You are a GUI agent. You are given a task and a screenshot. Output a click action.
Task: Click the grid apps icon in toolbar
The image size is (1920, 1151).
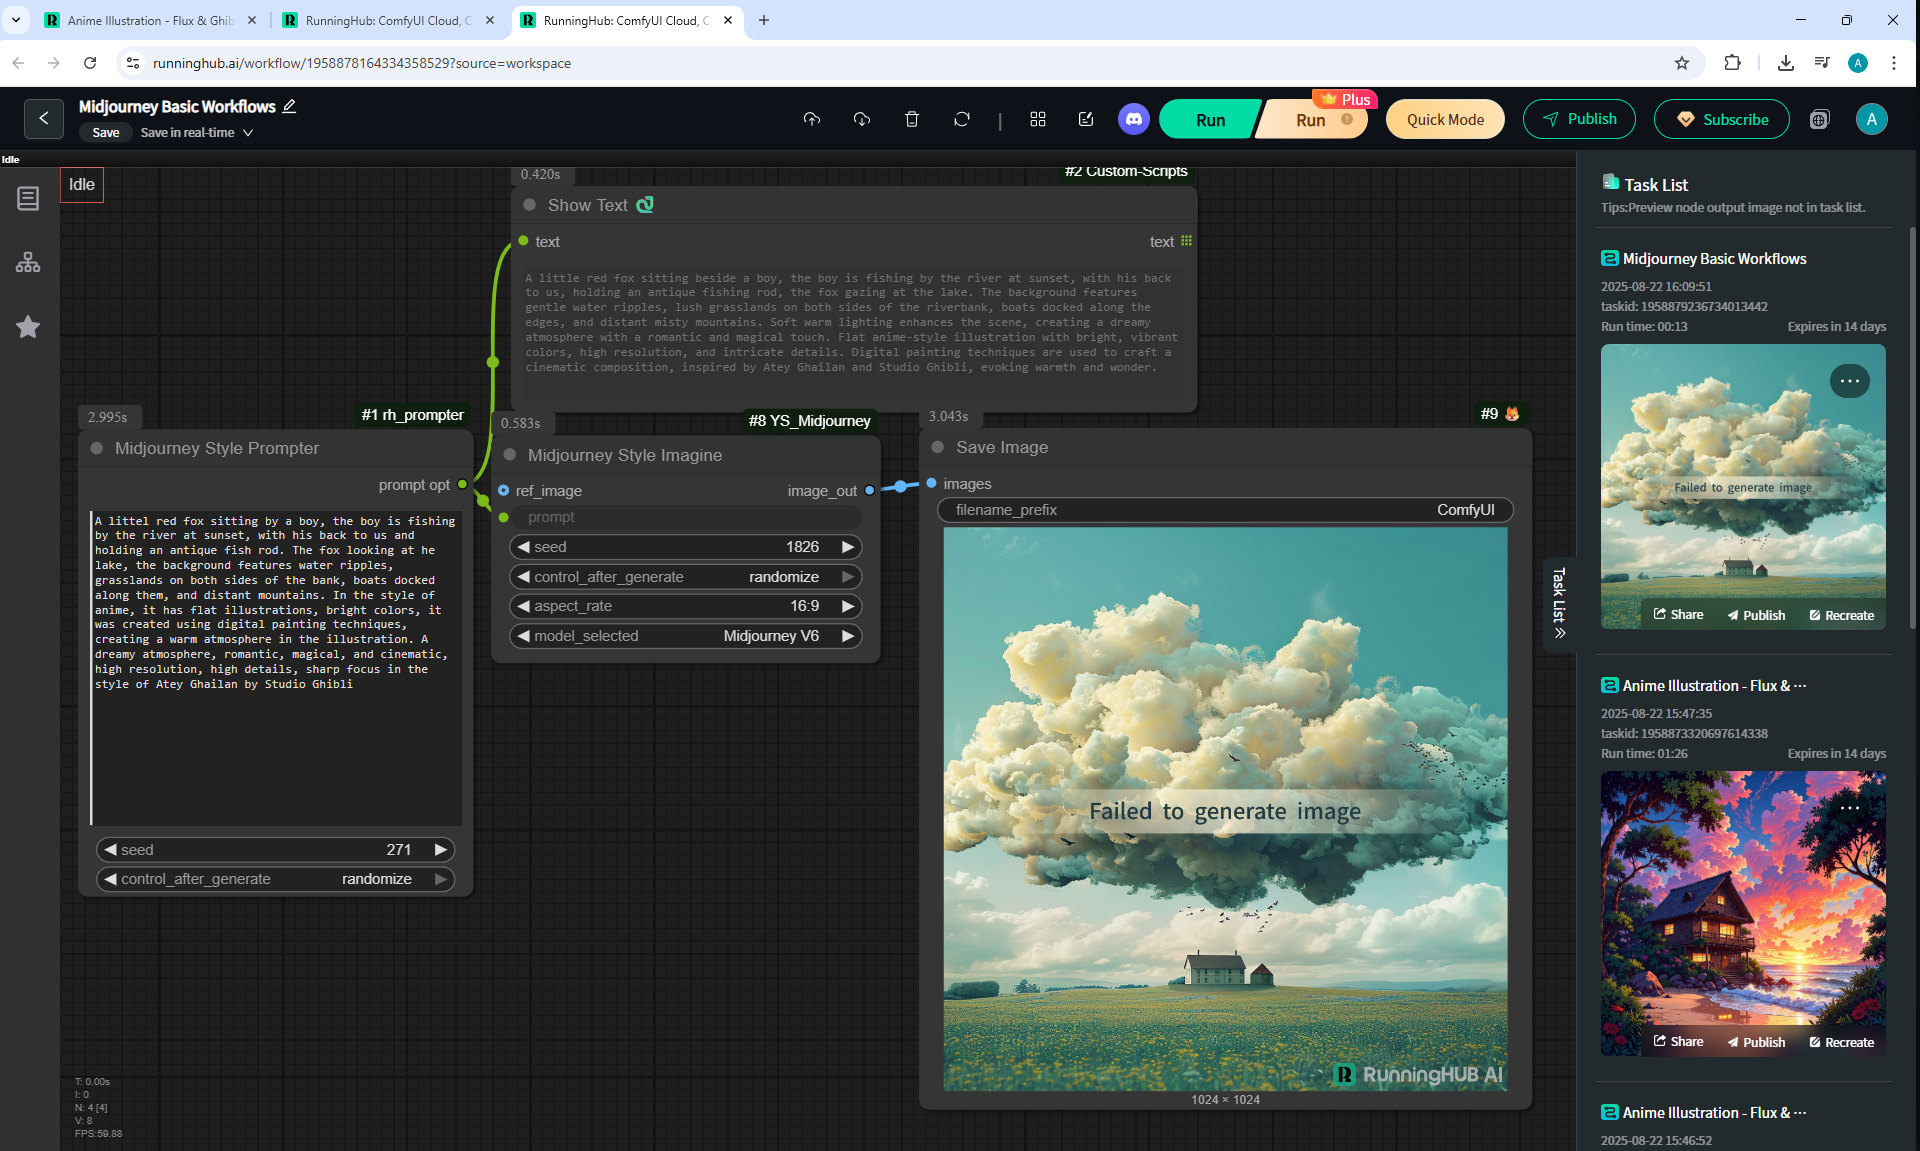coord(1037,119)
